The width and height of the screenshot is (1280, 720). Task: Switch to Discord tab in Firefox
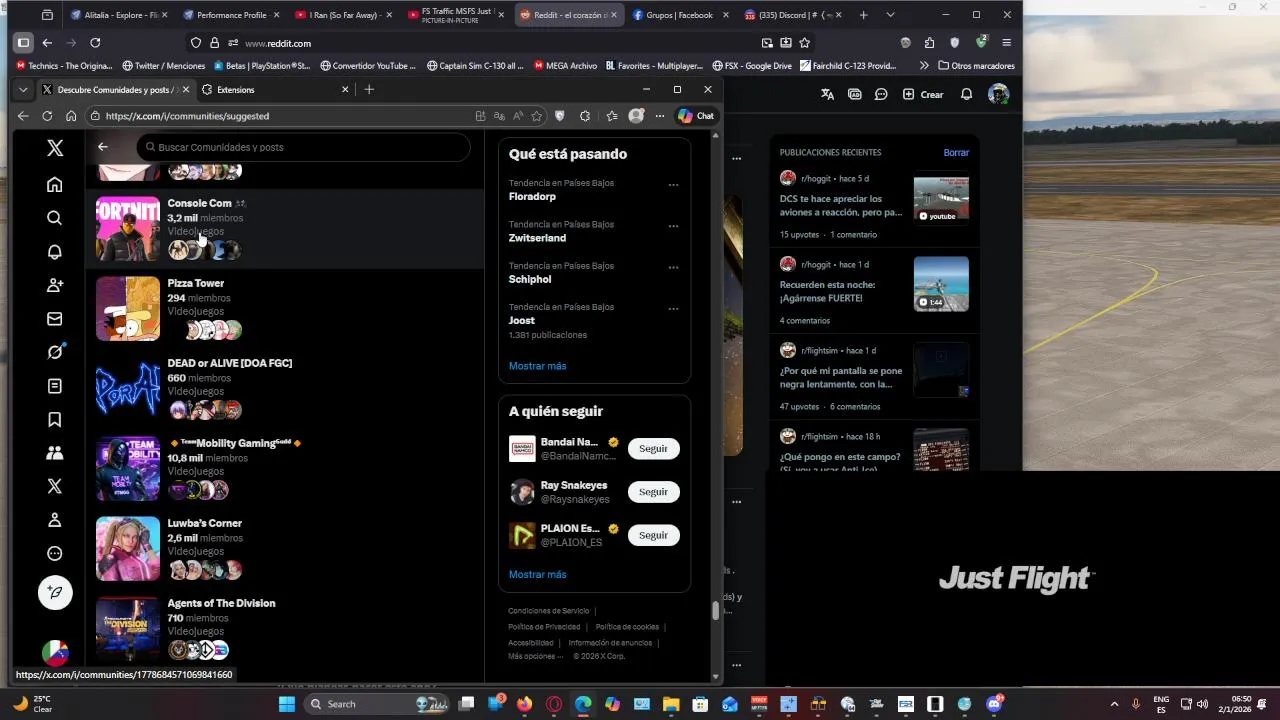[x=792, y=15]
